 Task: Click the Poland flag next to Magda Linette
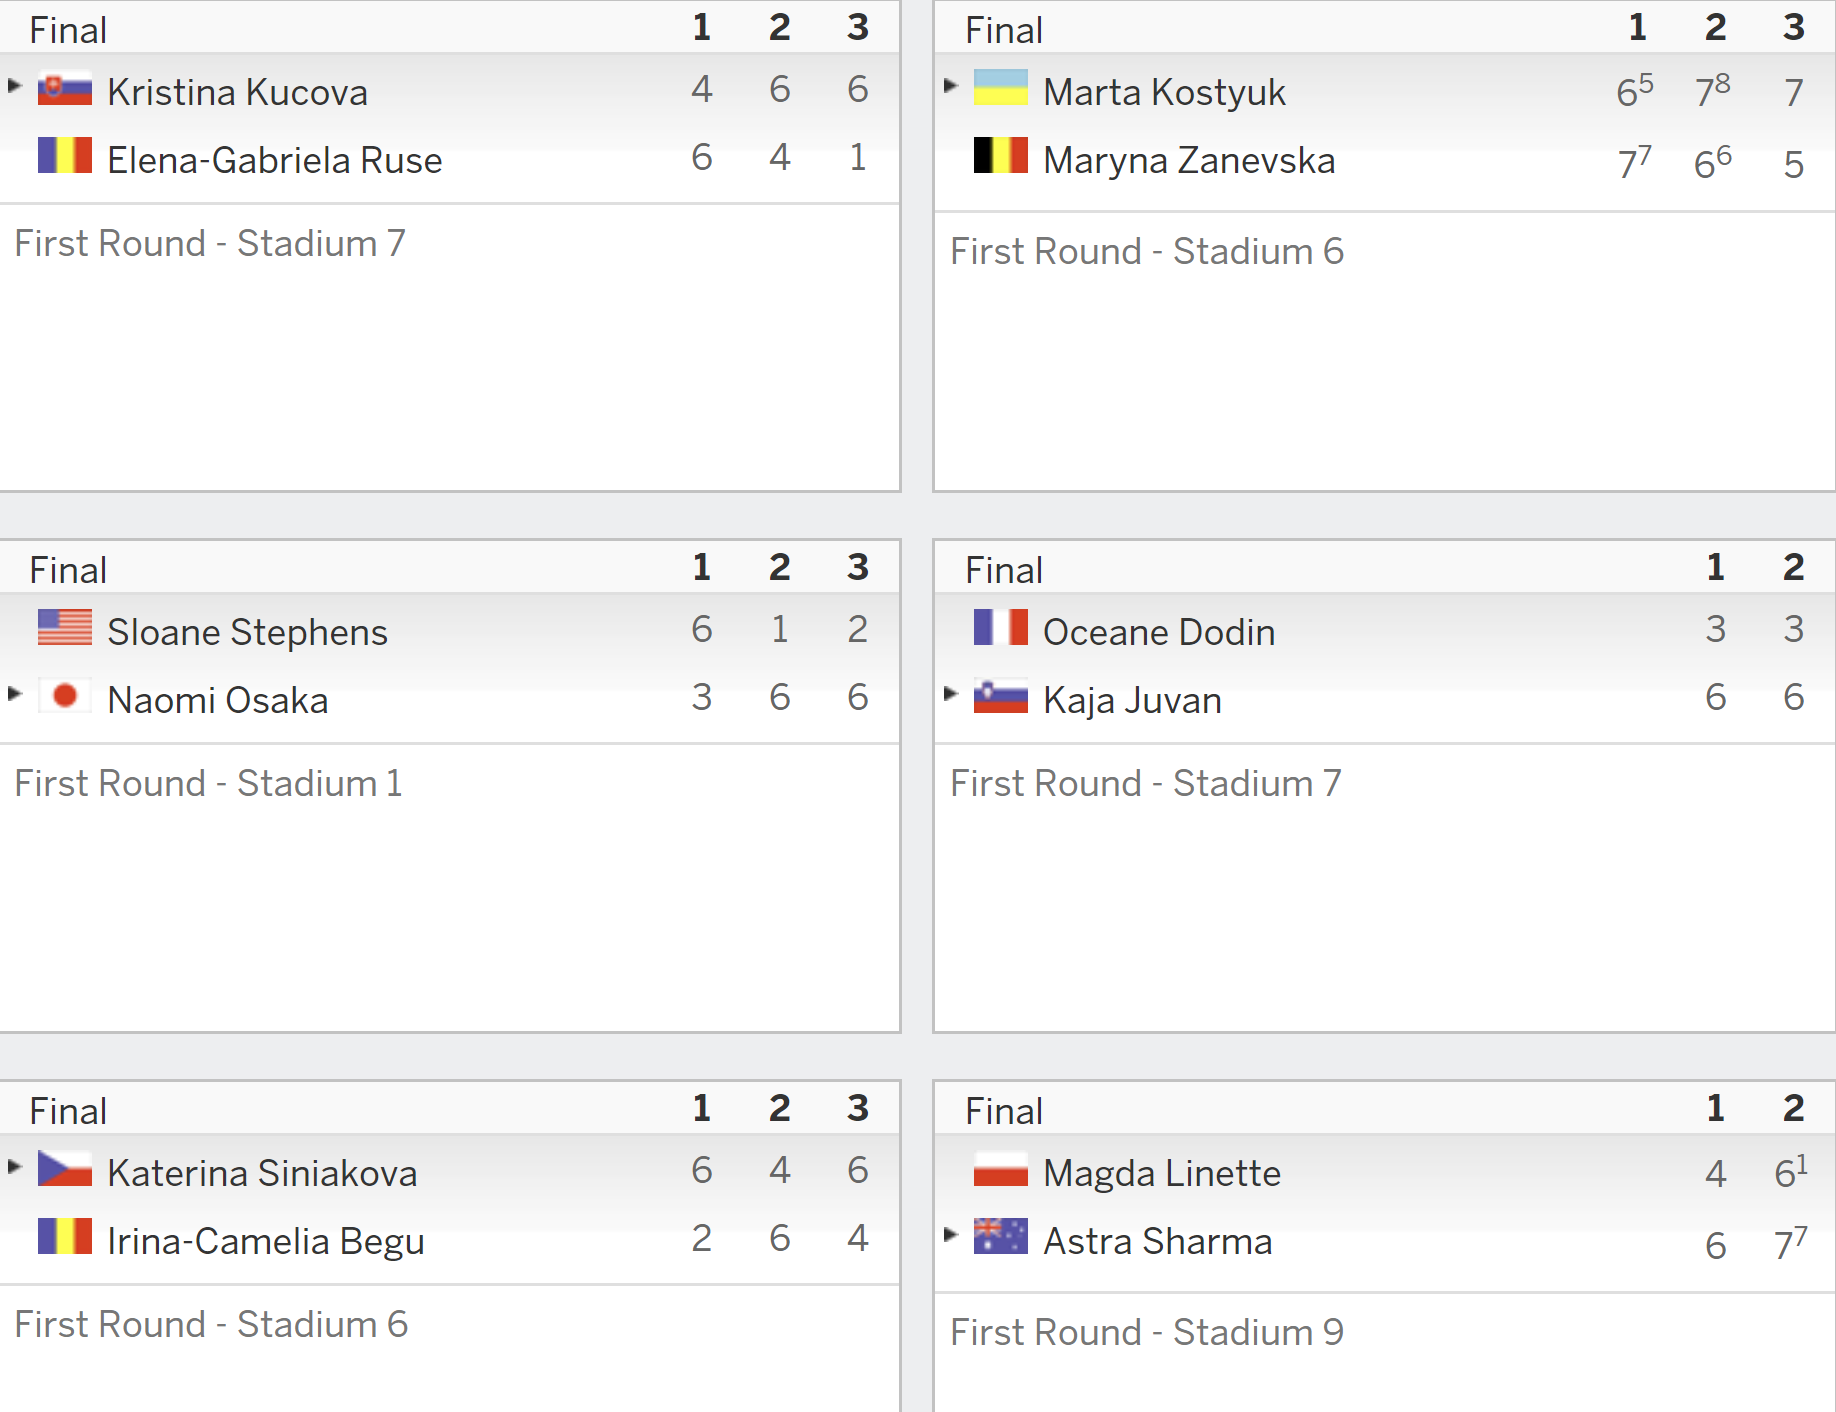(1001, 1169)
